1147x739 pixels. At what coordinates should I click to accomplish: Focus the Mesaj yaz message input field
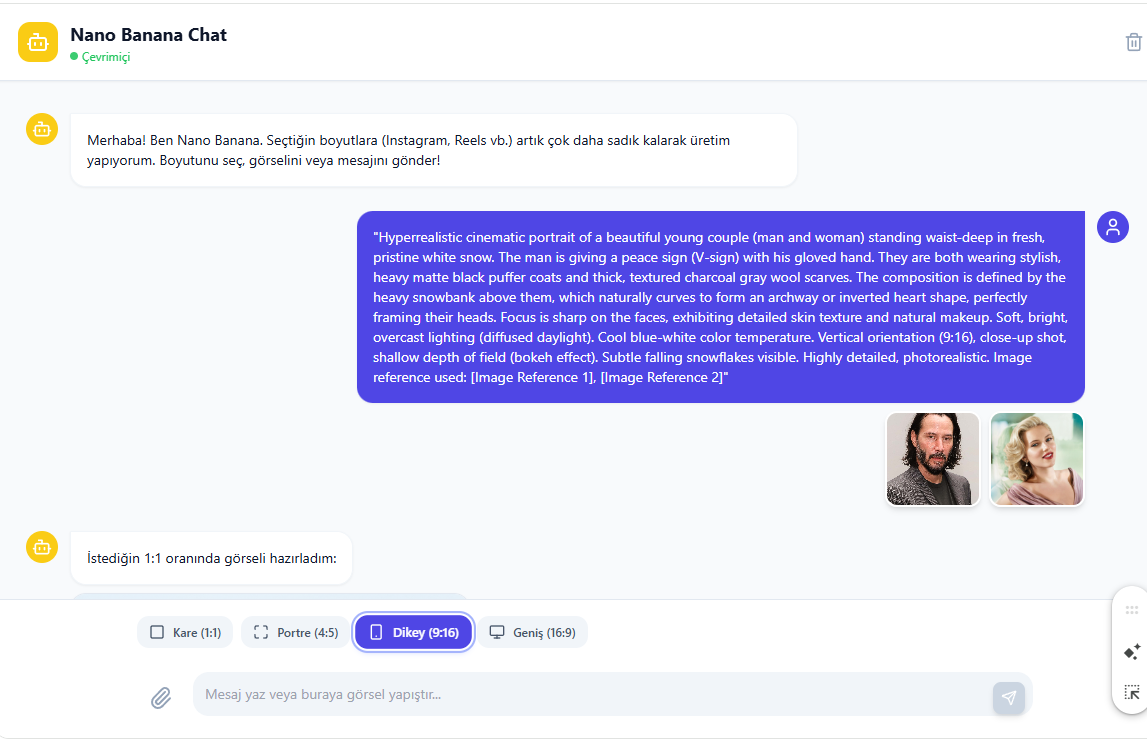(x=593, y=694)
